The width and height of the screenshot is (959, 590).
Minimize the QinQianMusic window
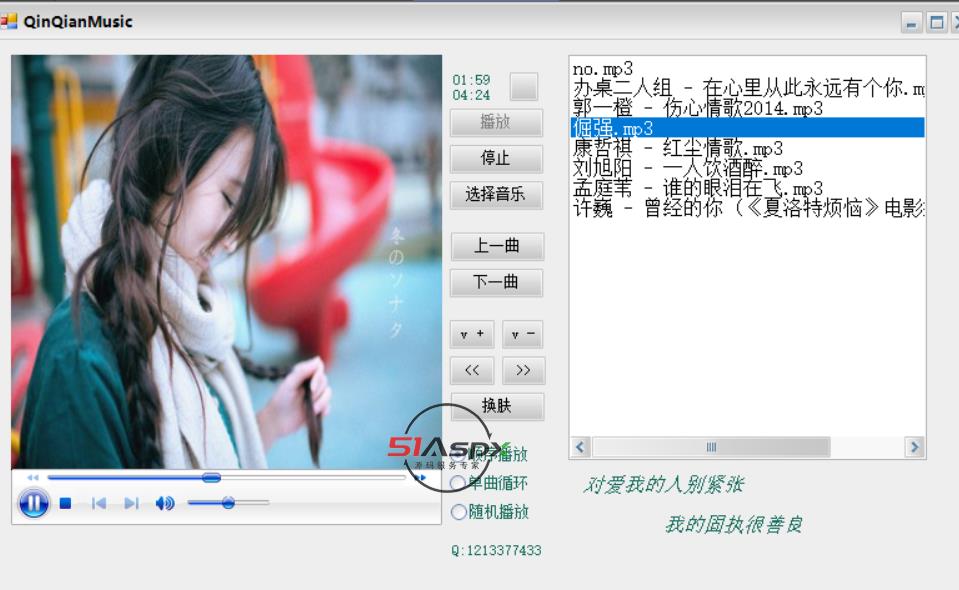911,23
